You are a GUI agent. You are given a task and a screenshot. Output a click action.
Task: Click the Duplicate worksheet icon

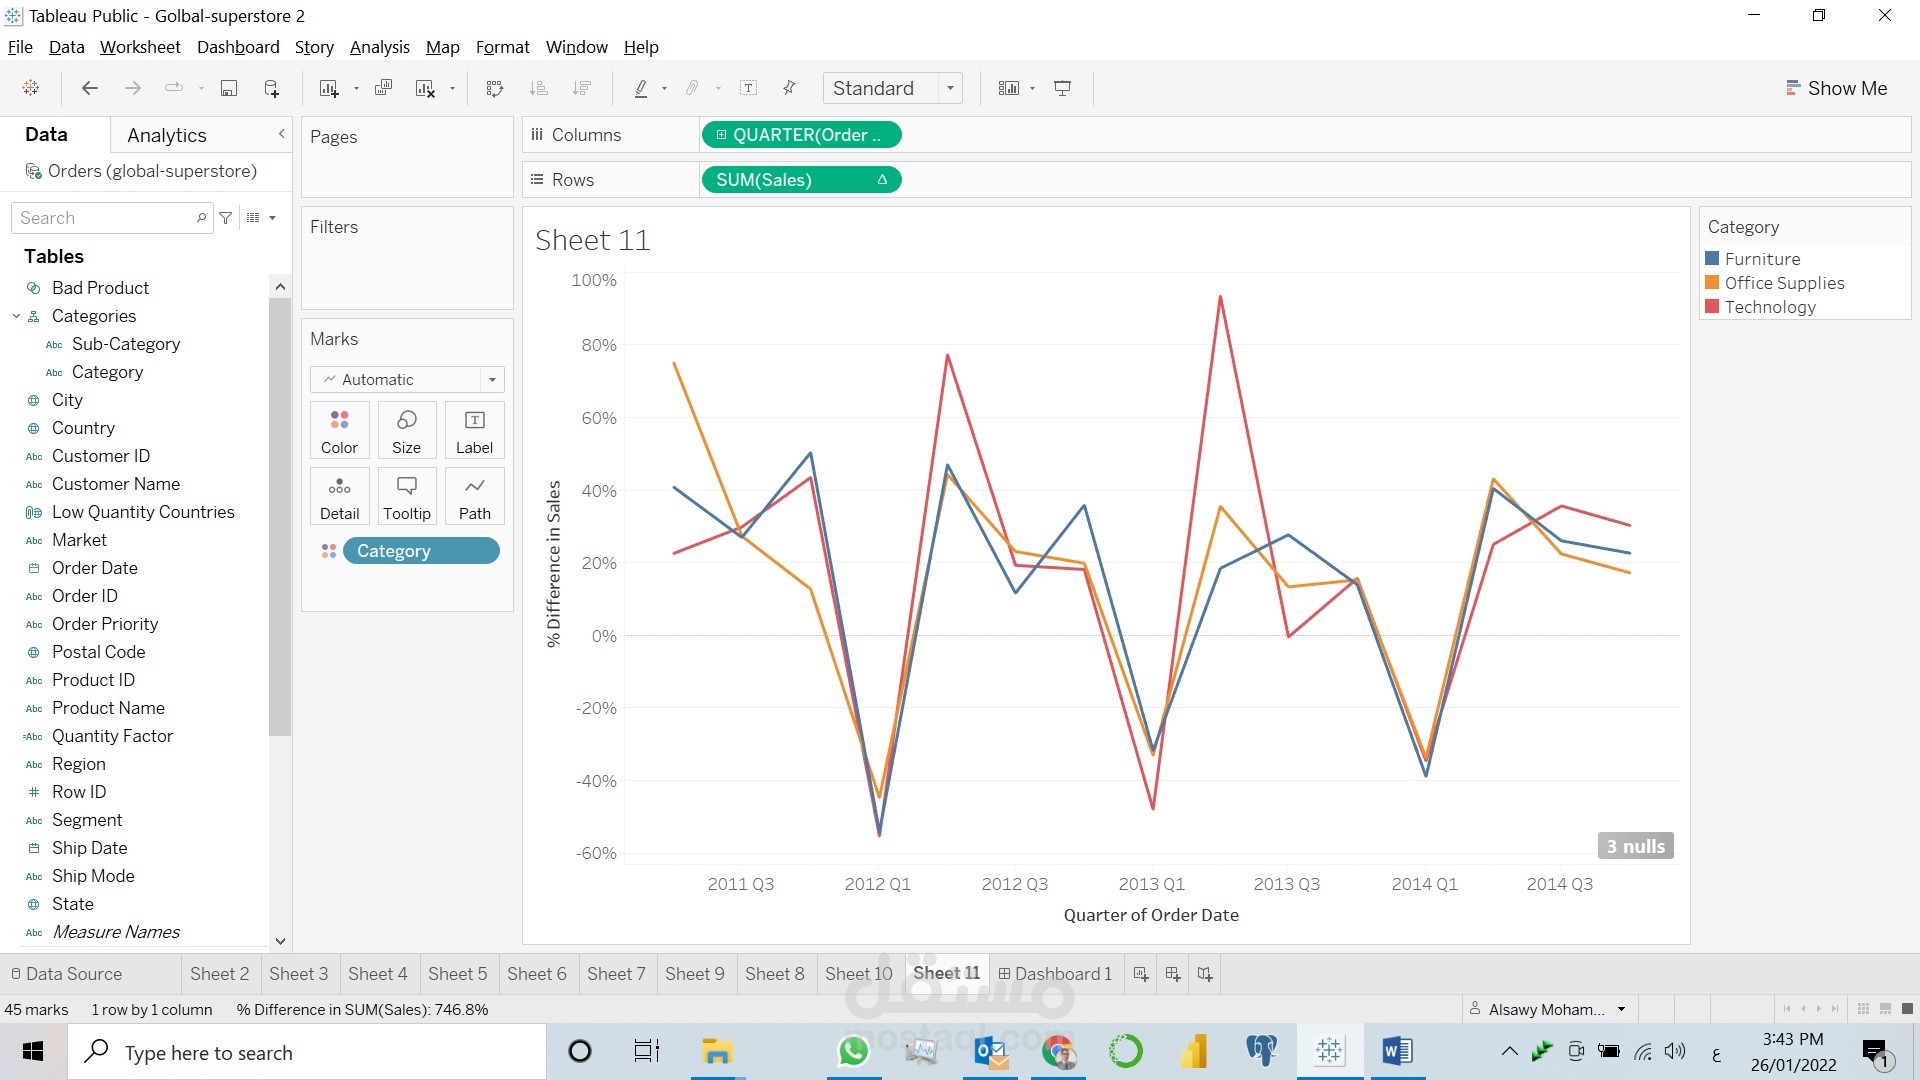(x=383, y=88)
